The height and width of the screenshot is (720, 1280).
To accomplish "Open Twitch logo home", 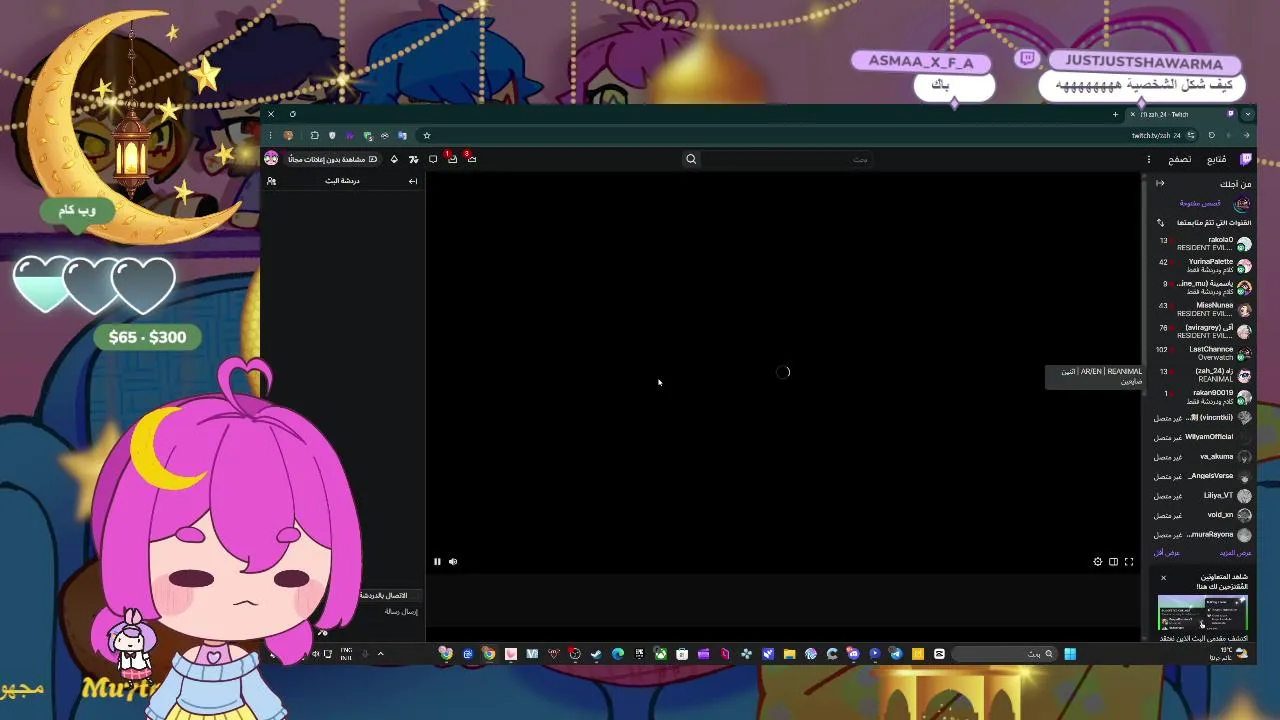I will pos(1246,159).
